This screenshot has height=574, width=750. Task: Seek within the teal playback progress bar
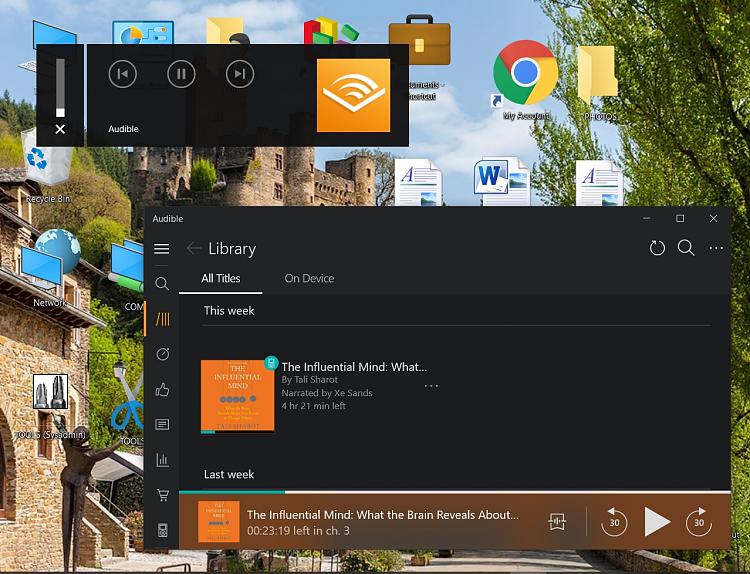click(x=454, y=492)
